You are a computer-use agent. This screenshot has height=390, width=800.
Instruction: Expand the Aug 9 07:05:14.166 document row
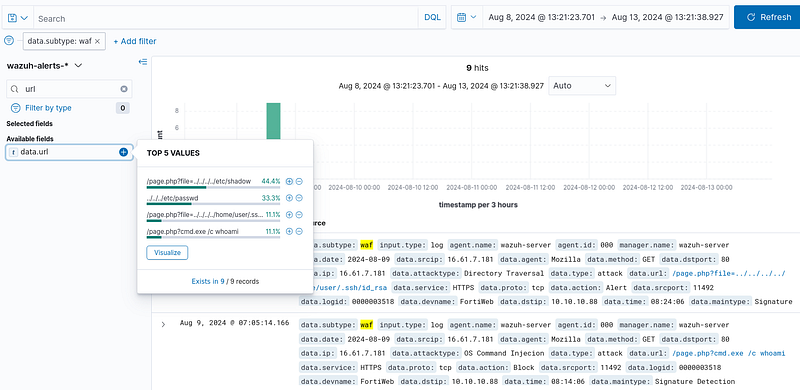click(x=163, y=325)
